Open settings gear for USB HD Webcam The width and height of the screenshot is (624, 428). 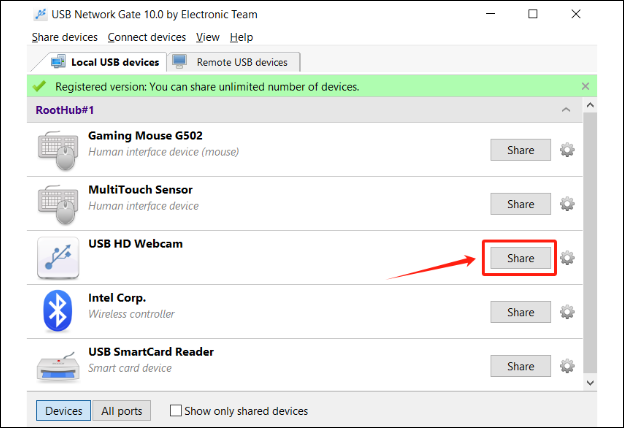pyautogui.click(x=567, y=258)
